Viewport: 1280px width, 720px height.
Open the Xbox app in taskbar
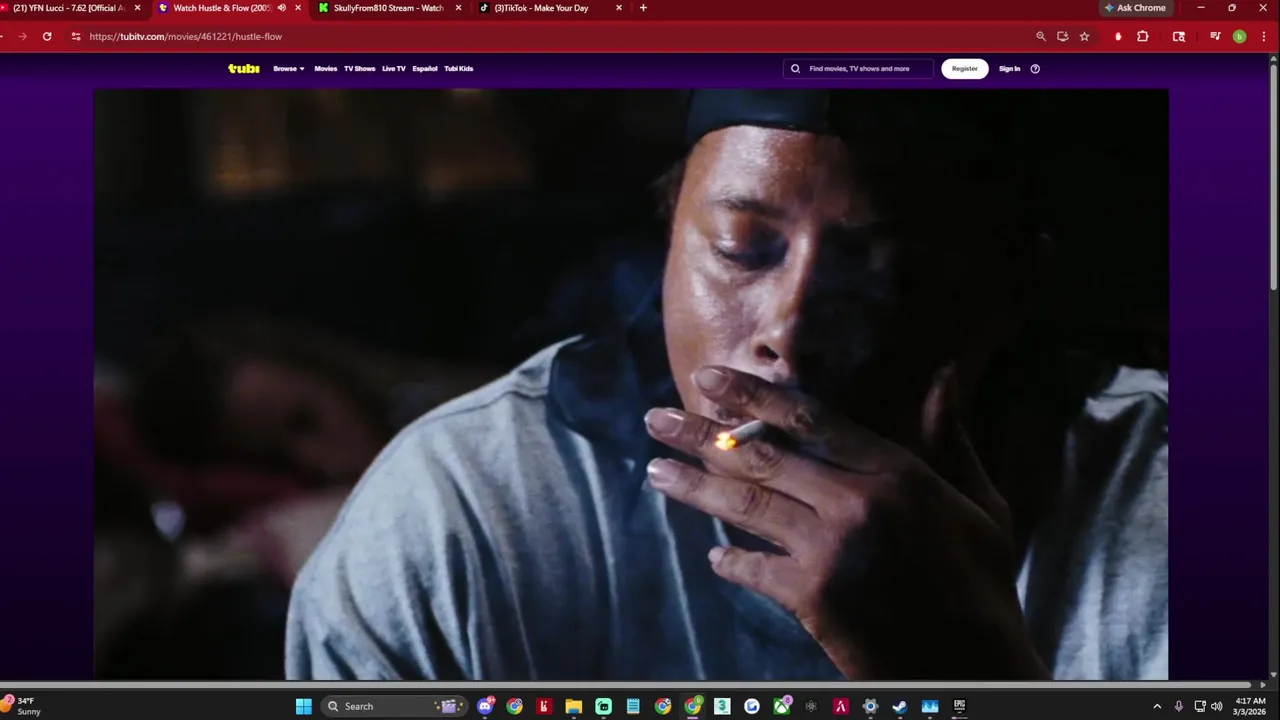[x=781, y=706]
